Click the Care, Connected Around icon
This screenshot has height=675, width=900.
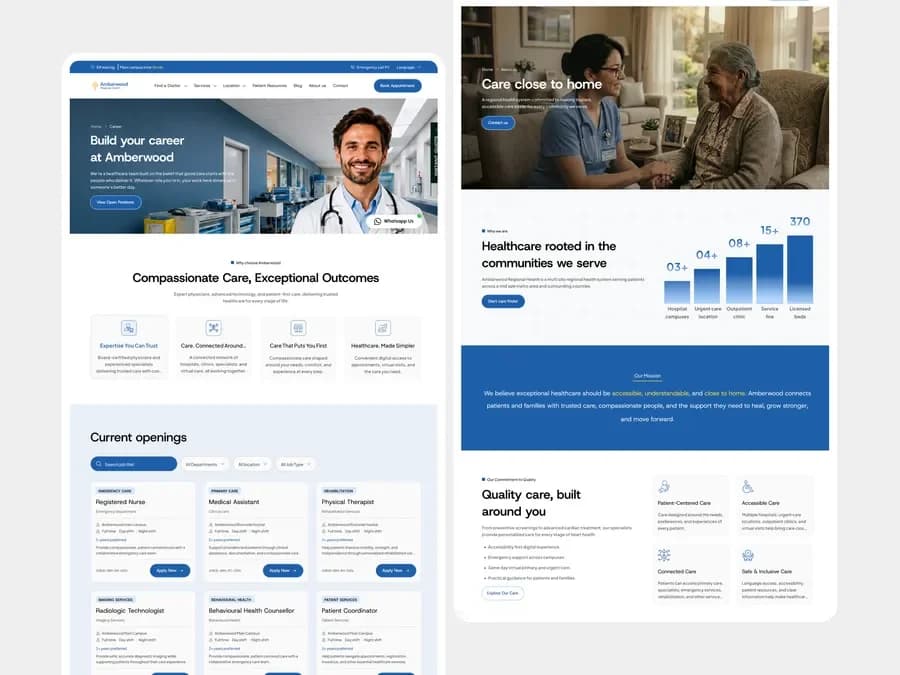pos(214,328)
